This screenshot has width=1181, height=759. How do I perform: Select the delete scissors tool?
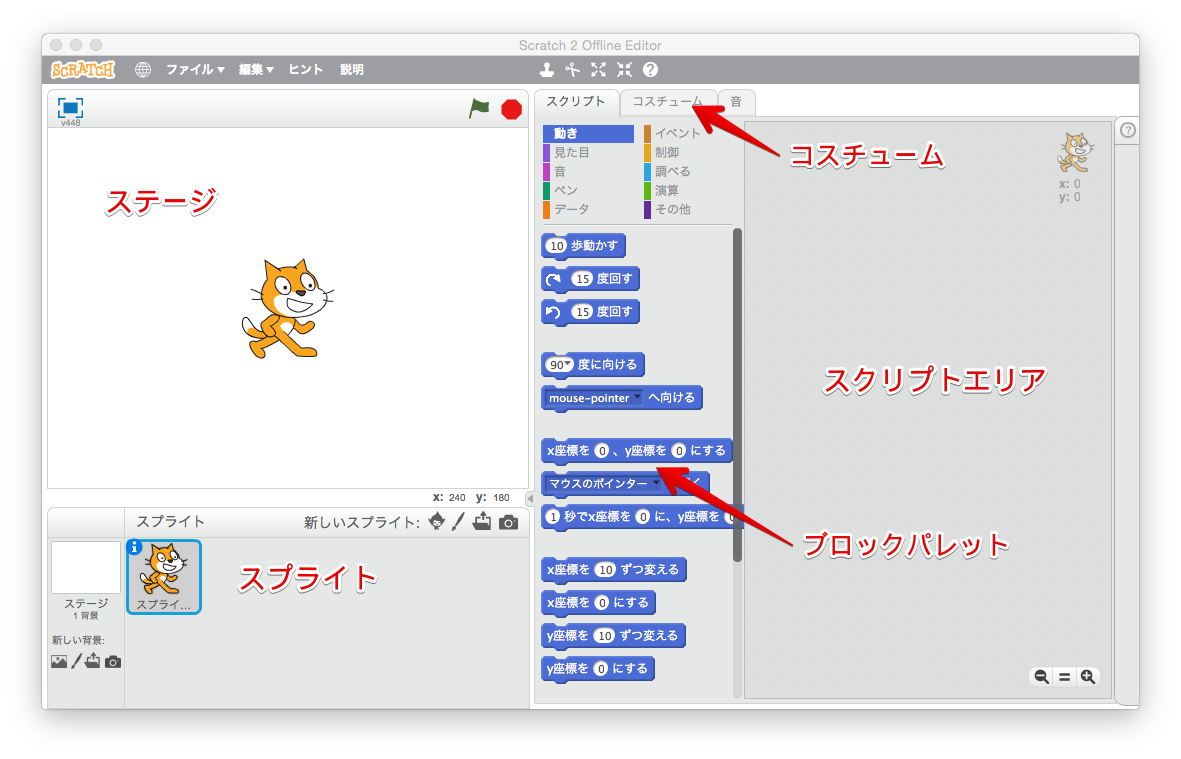point(572,70)
